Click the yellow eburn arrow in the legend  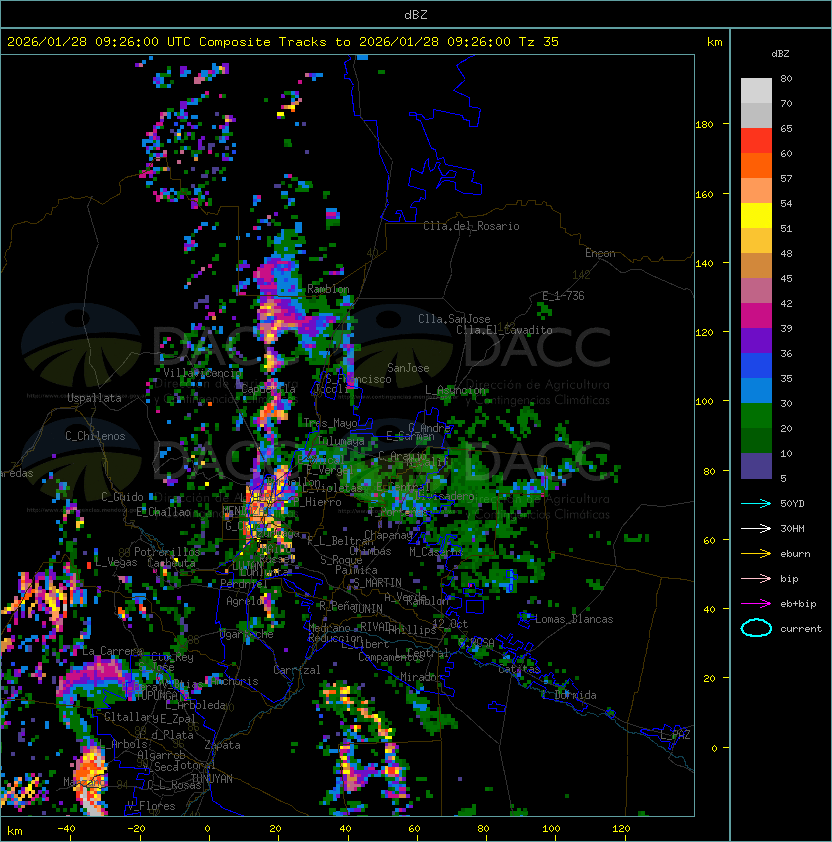click(x=756, y=554)
